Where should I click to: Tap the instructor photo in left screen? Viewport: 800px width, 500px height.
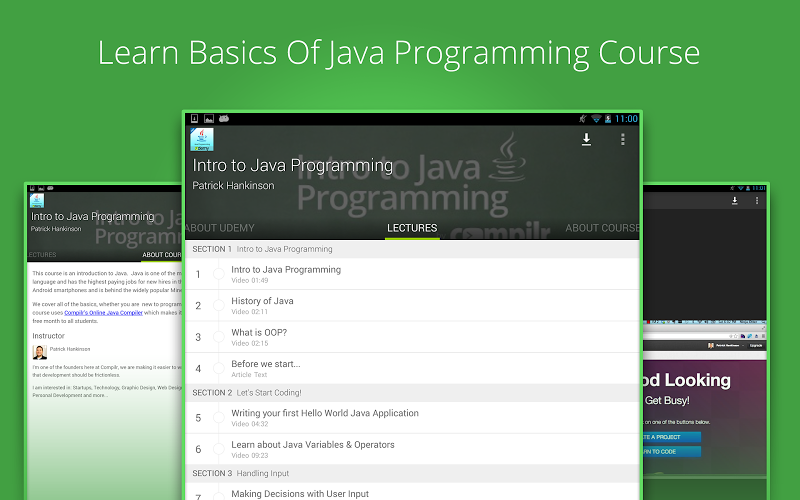click(40, 352)
